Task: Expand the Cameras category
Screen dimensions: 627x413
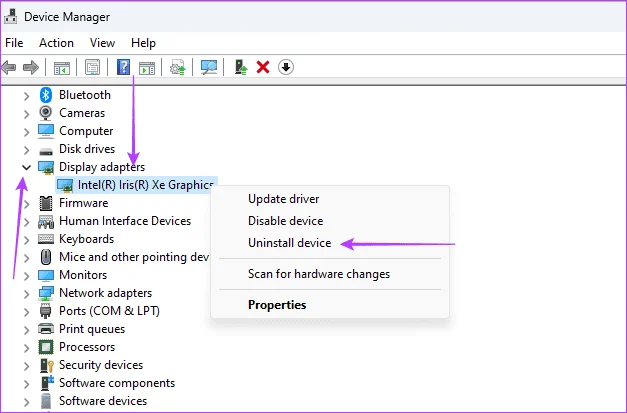Action: (26, 114)
